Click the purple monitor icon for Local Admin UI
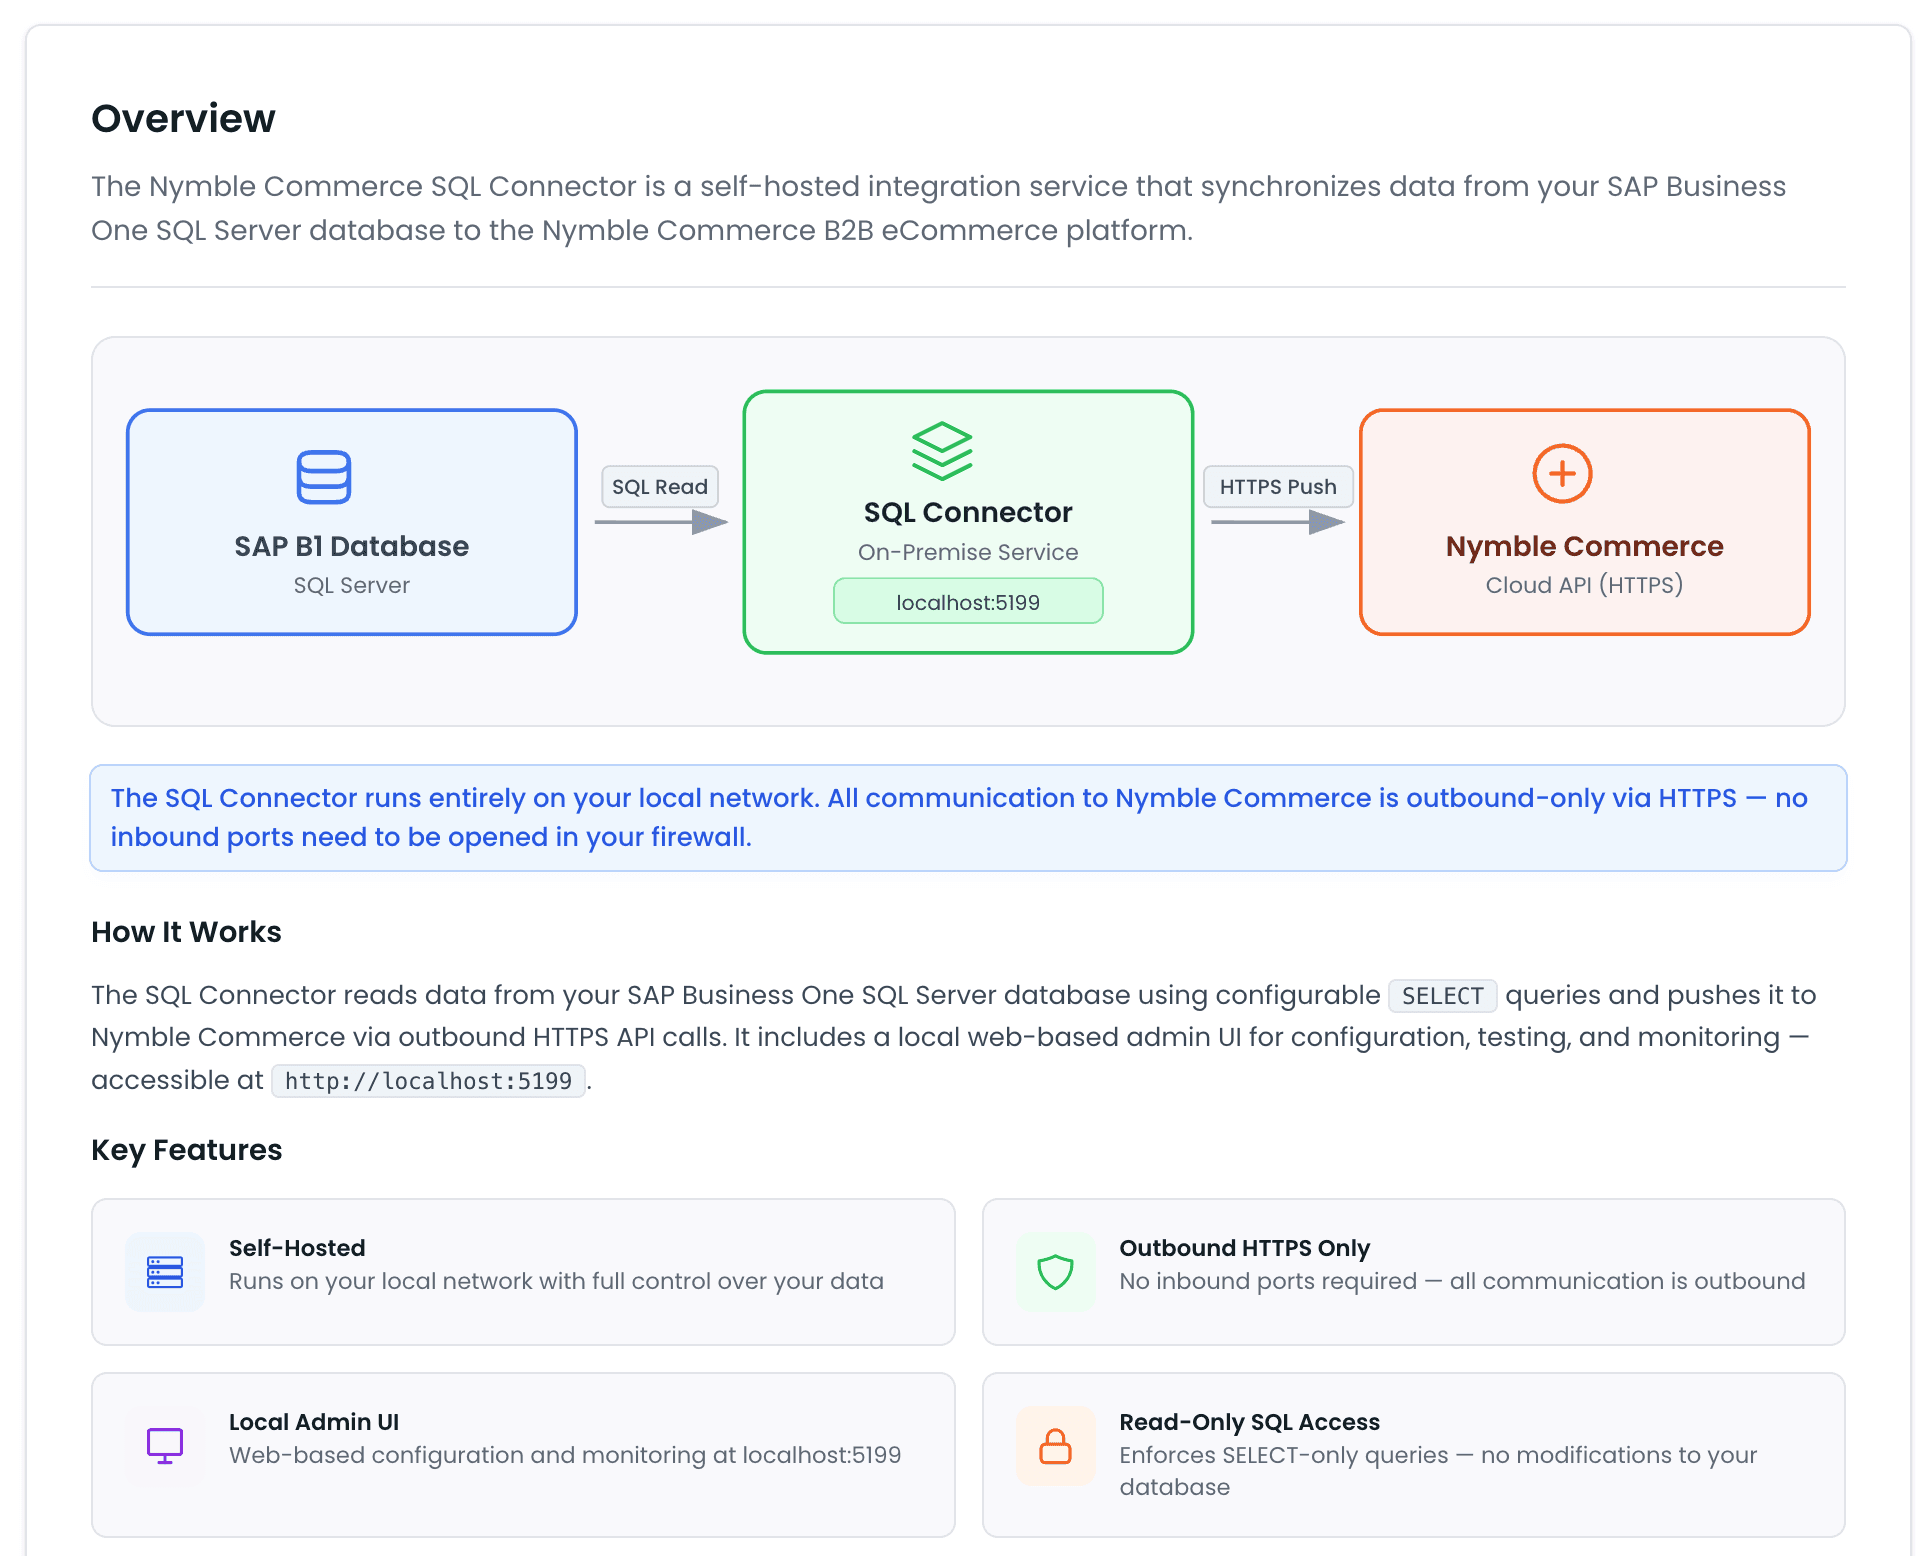This screenshot has height=1556, width=1926. (165, 1445)
